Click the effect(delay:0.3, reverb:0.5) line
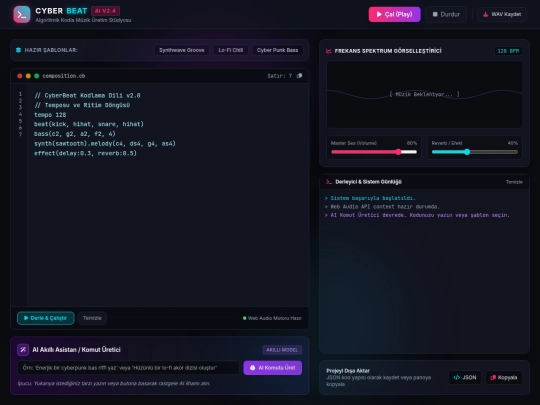Image resolution: width=540 pixels, height=405 pixels. click(x=85, y=153)
